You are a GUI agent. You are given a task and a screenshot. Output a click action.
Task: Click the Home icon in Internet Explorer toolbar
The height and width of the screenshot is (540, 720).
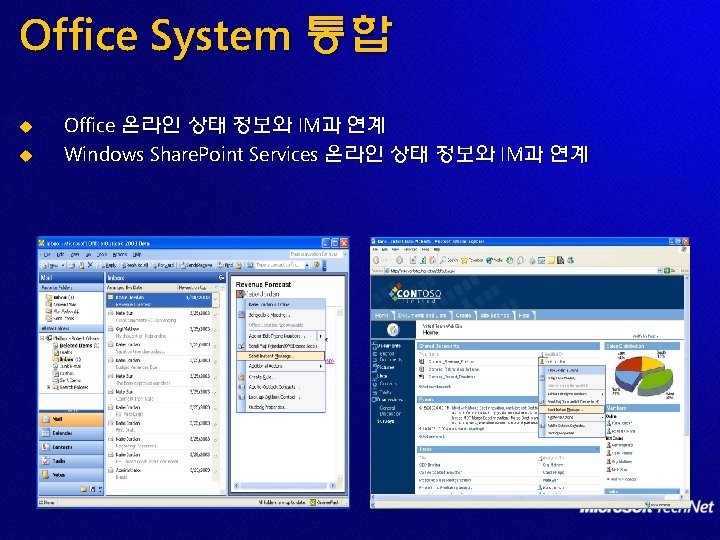433,260
